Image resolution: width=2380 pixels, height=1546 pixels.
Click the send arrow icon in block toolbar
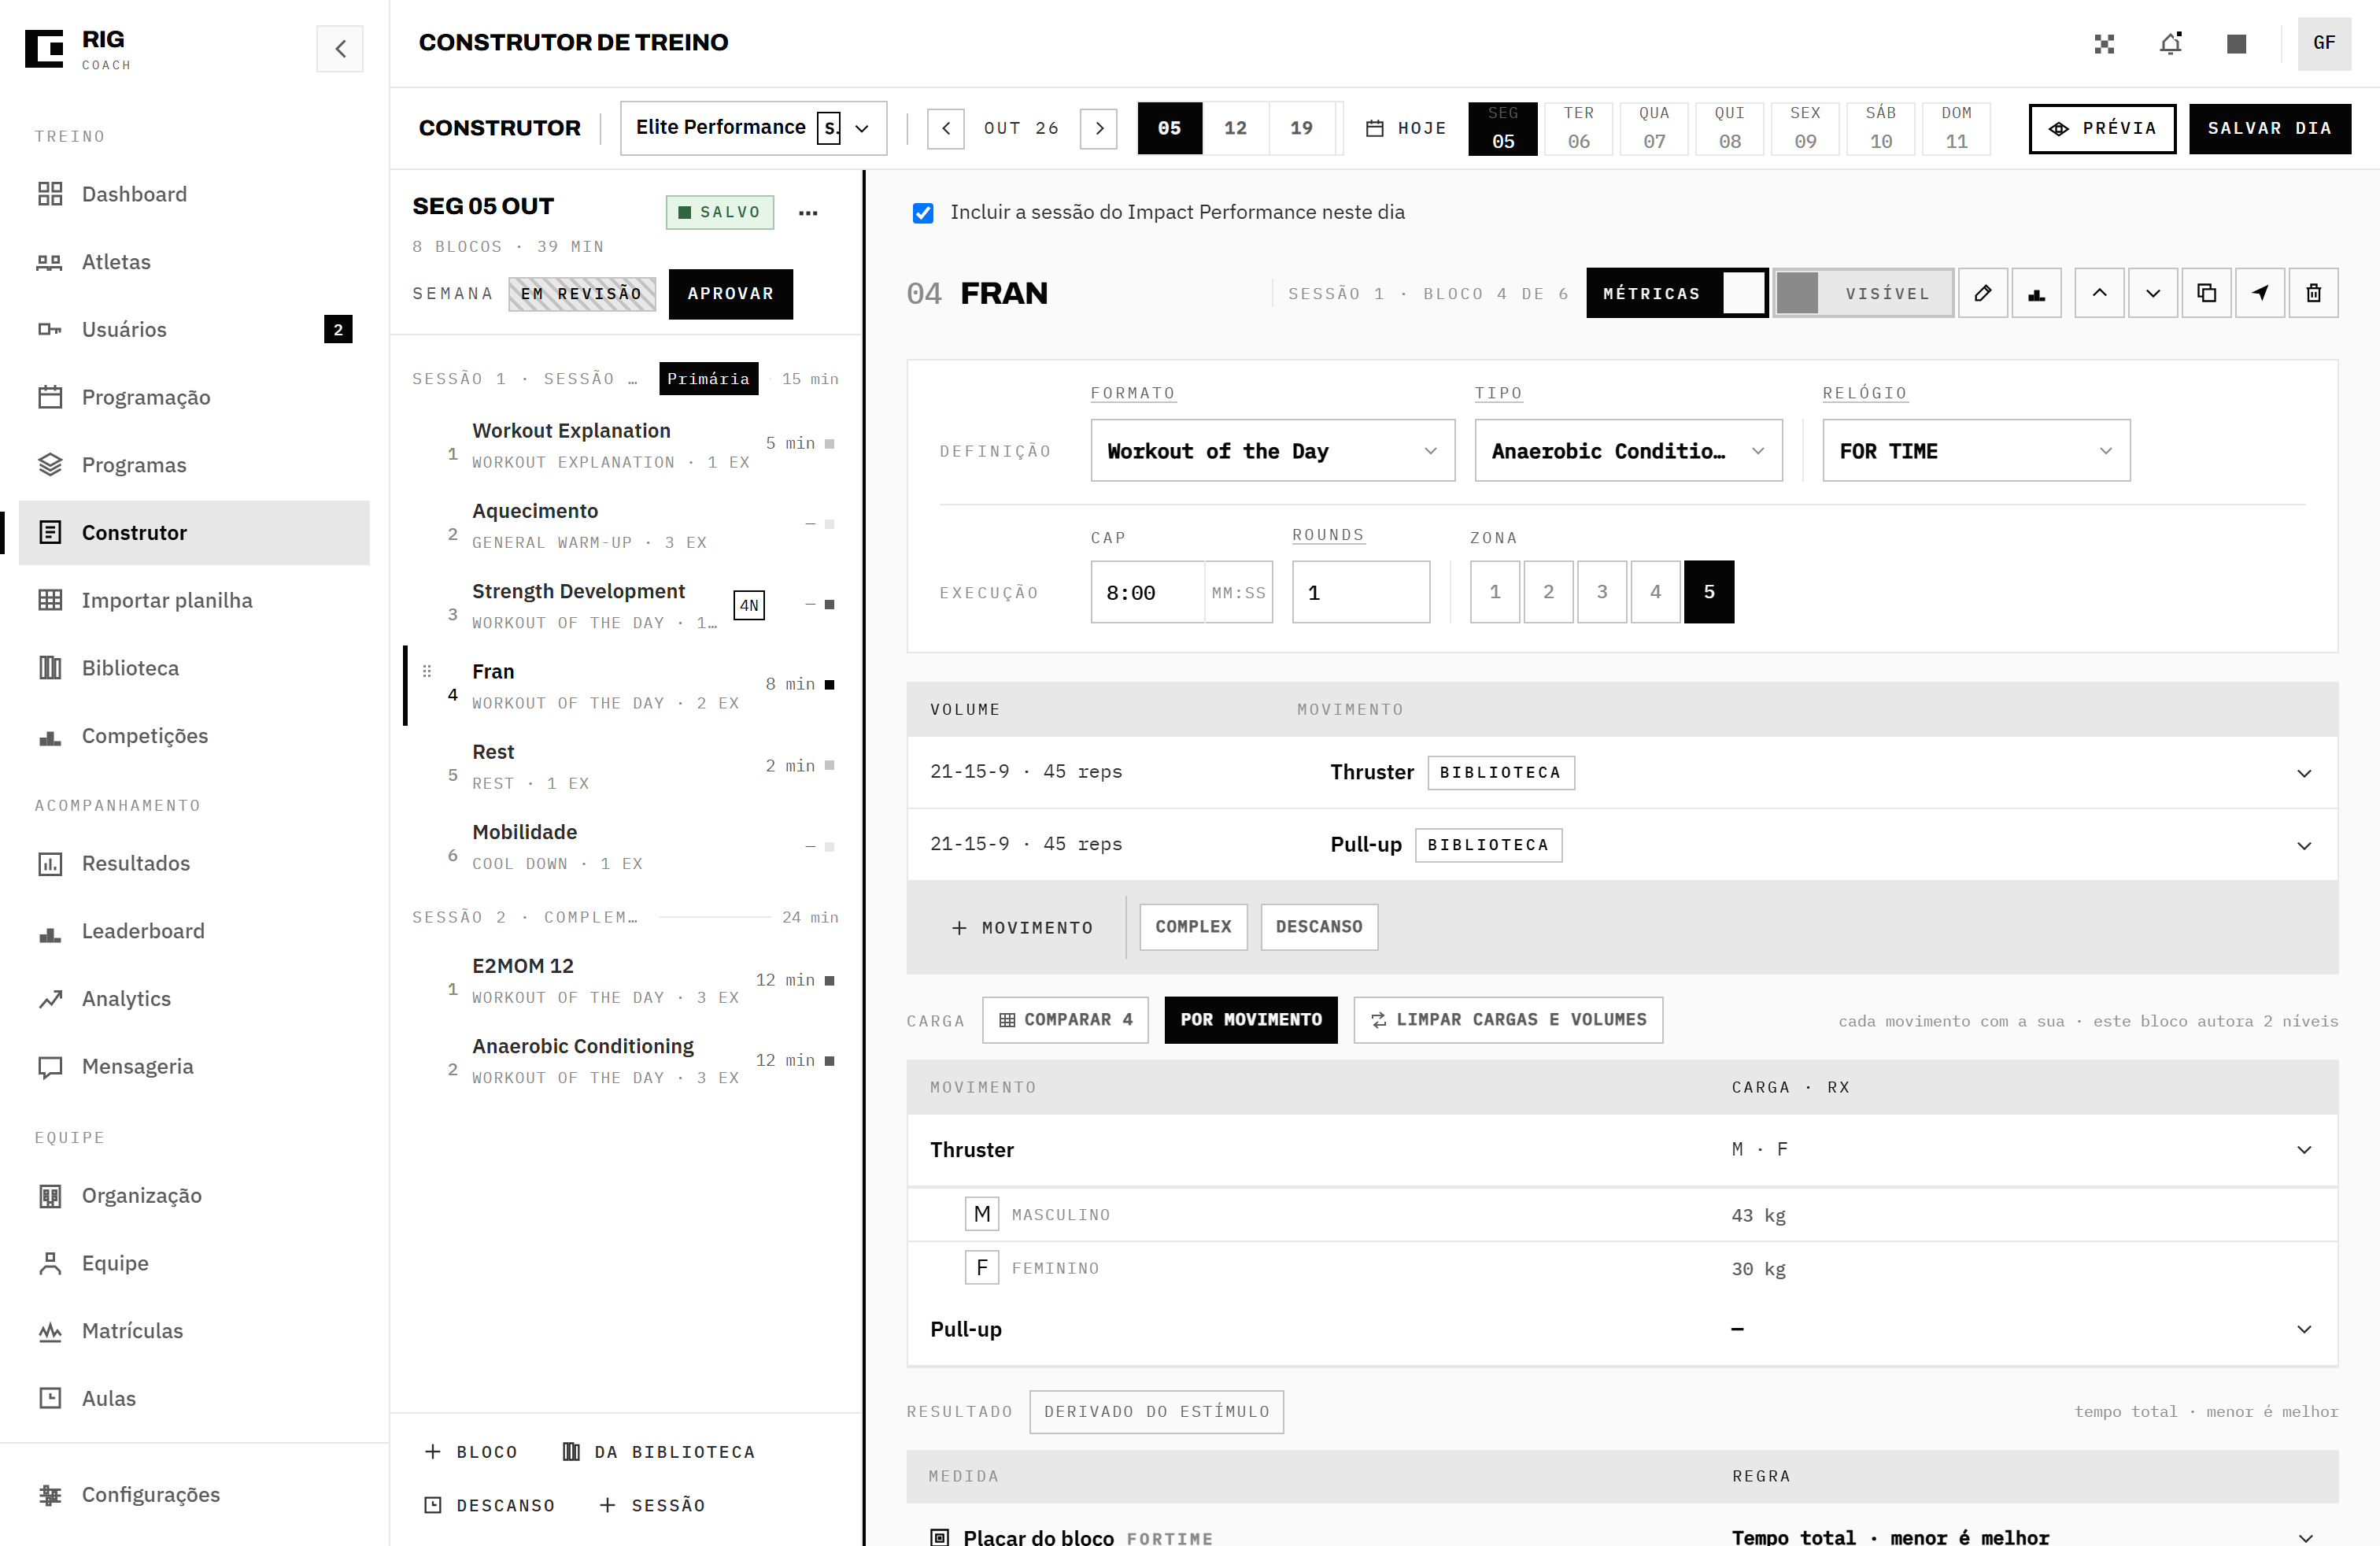[x=2259, y=293]
